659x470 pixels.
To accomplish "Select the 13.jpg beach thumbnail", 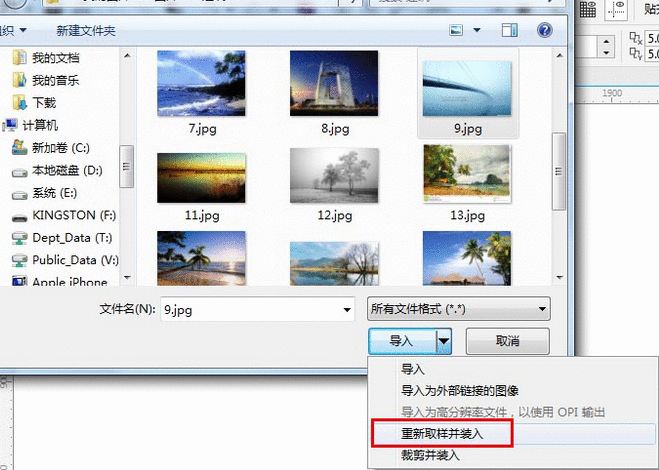I will 467,174.
